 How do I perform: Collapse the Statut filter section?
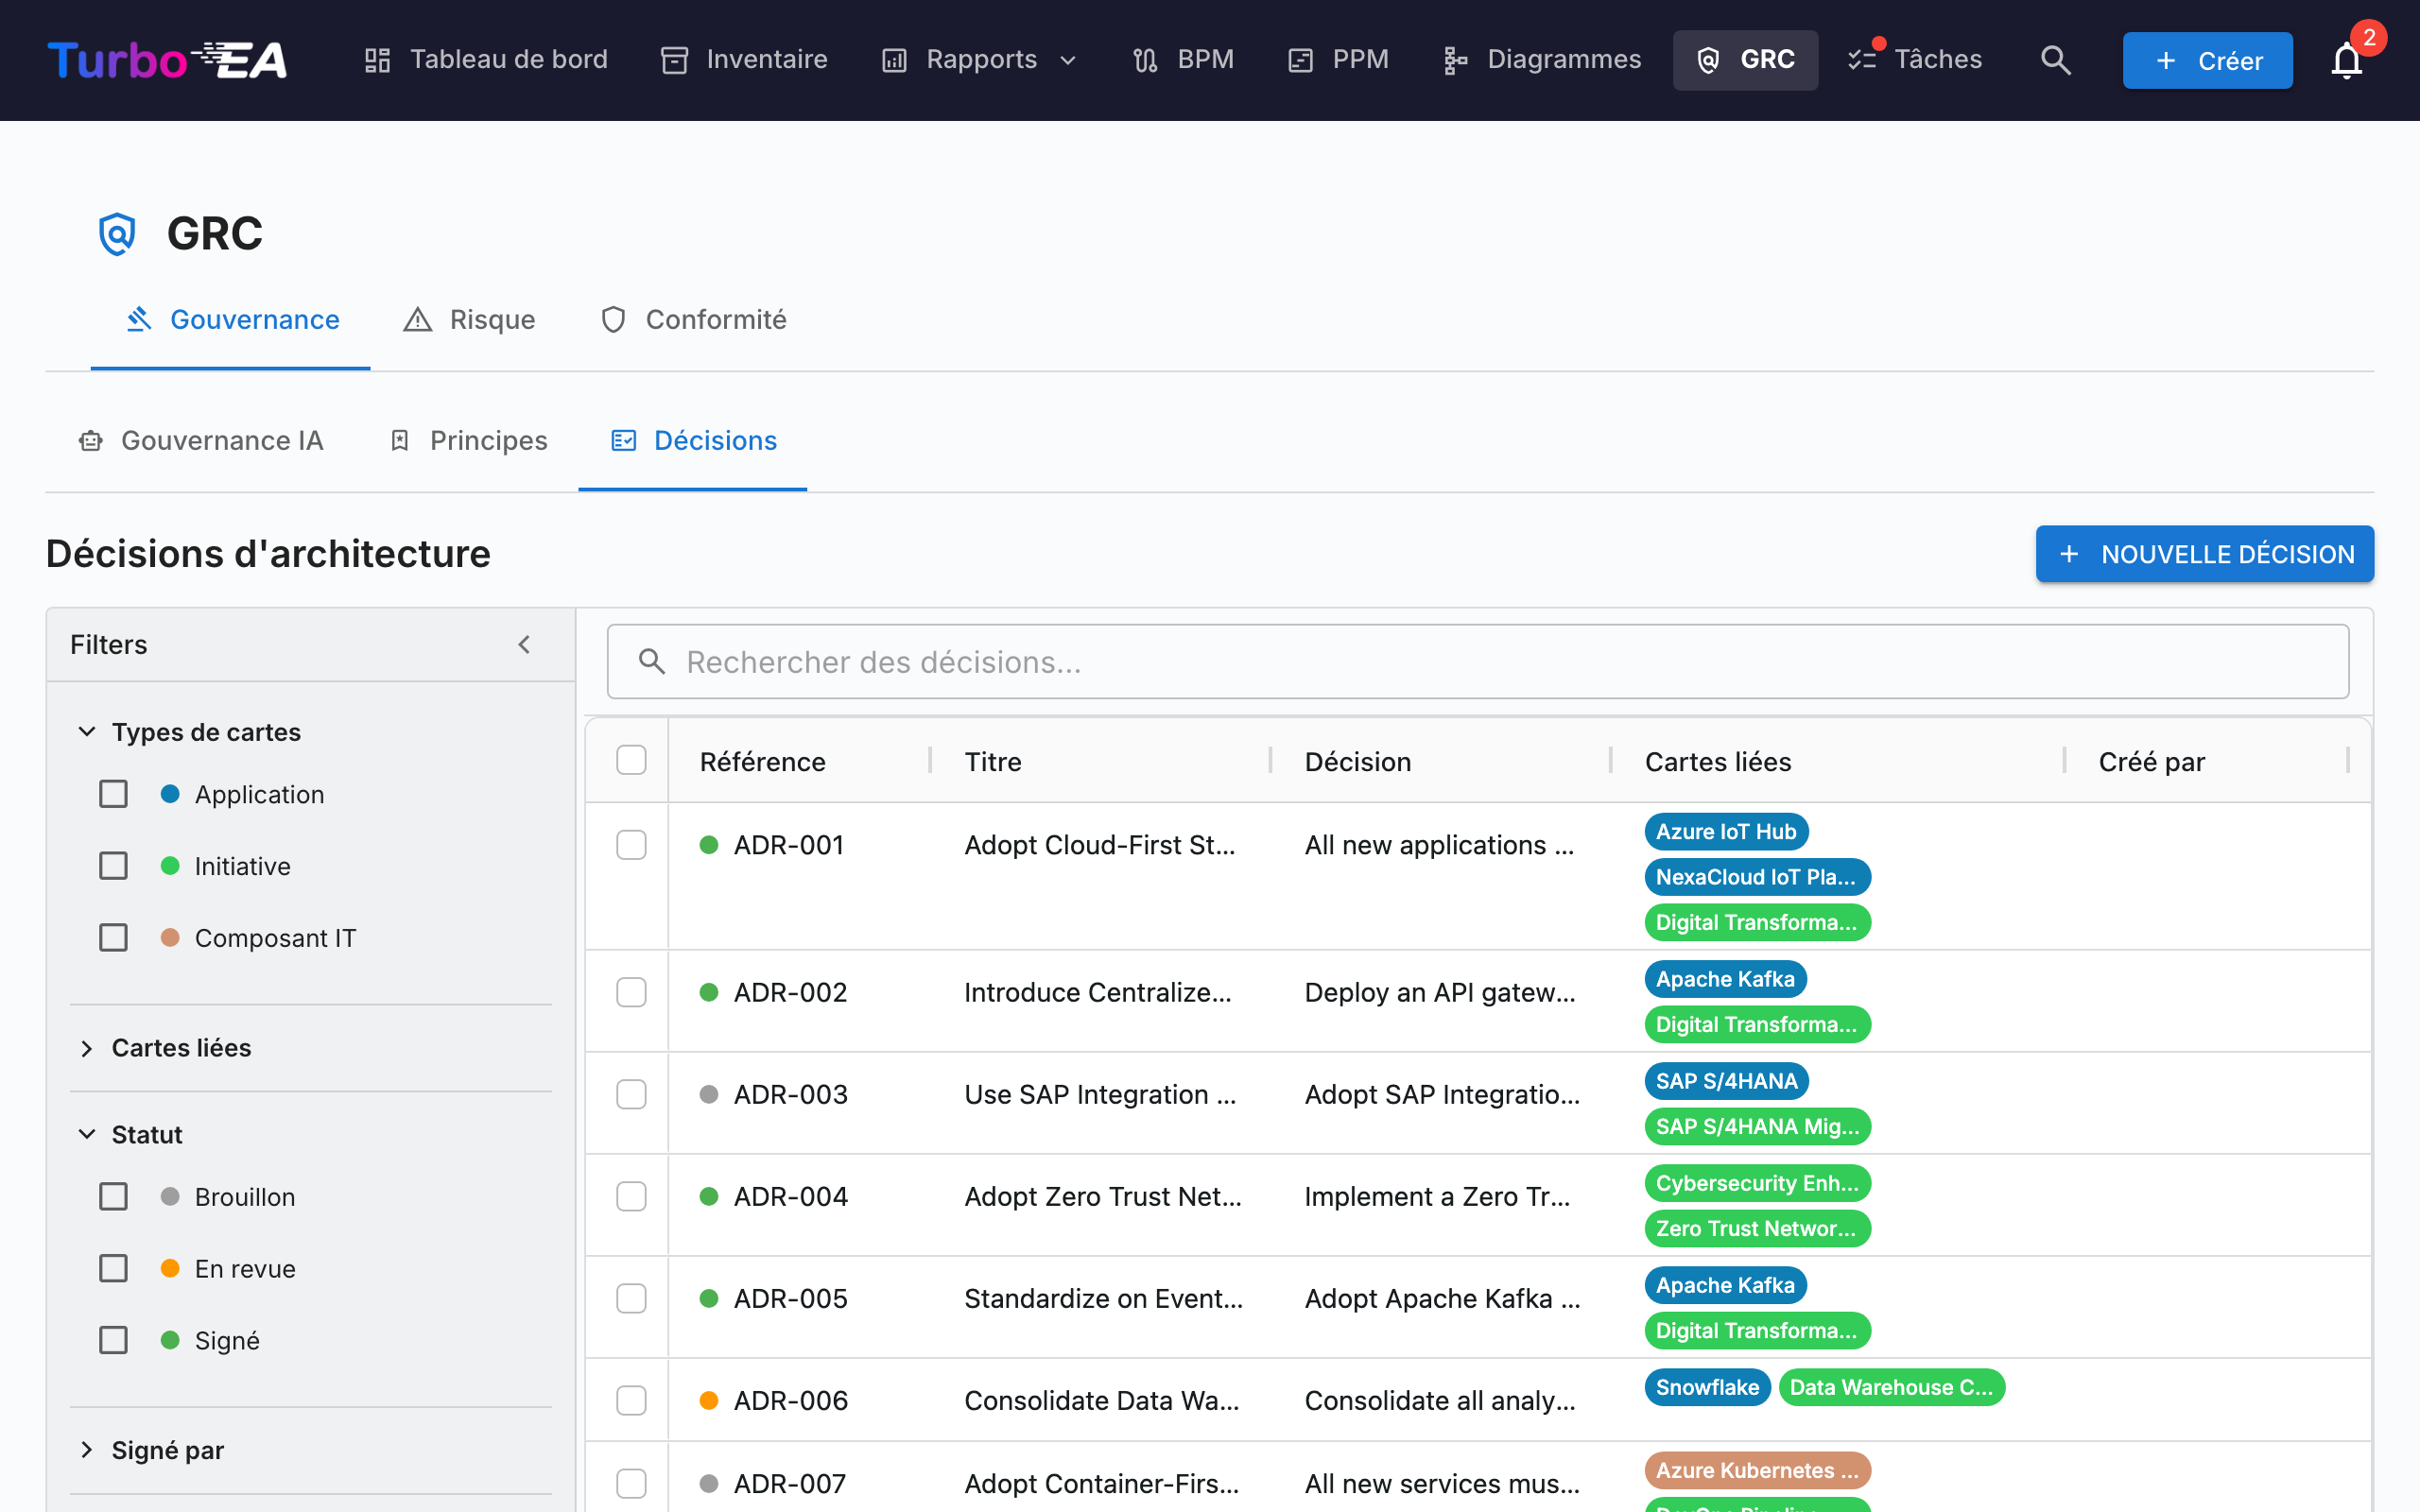[x=87, y=1134]
